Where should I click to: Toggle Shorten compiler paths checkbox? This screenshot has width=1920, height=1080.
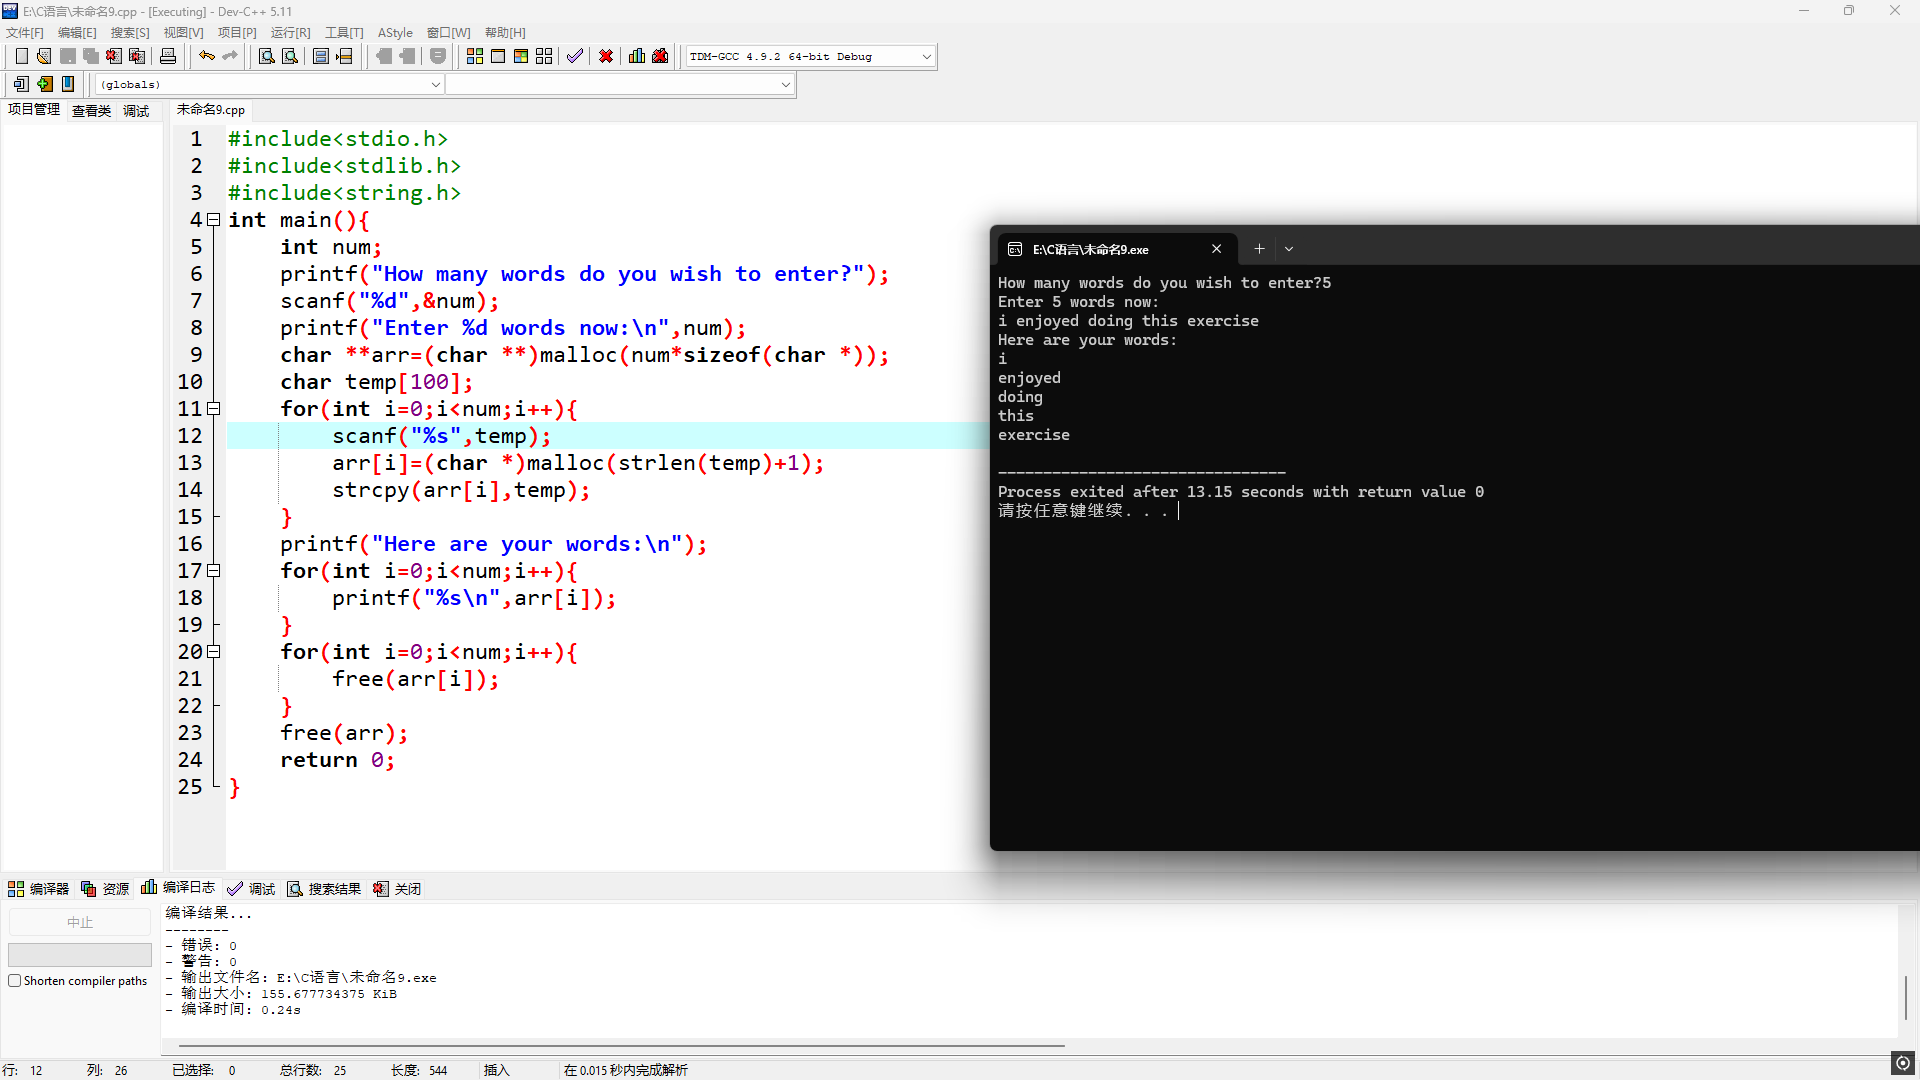click(15, 981)
